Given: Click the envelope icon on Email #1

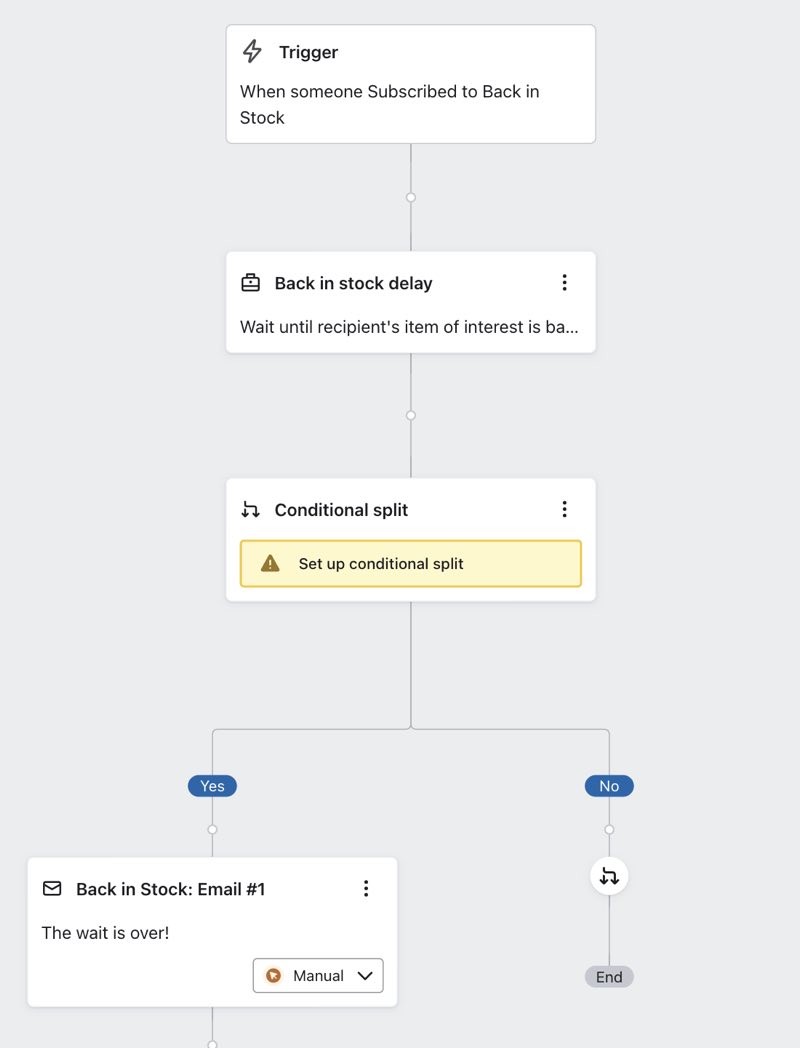Looking at the screenshot, I should (x=52, y=888).
